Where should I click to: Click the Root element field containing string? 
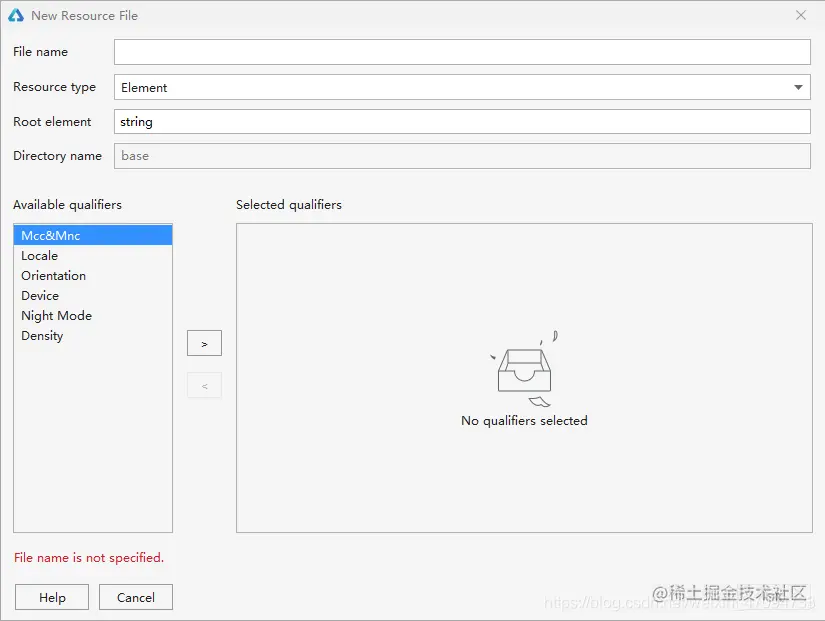[x=462, y=122]
